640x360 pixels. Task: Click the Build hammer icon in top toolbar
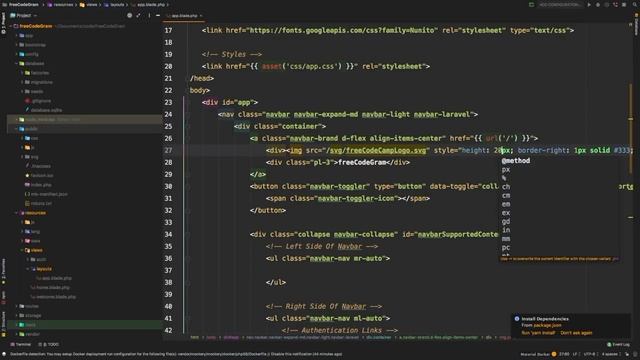click(x=531, y=4)
